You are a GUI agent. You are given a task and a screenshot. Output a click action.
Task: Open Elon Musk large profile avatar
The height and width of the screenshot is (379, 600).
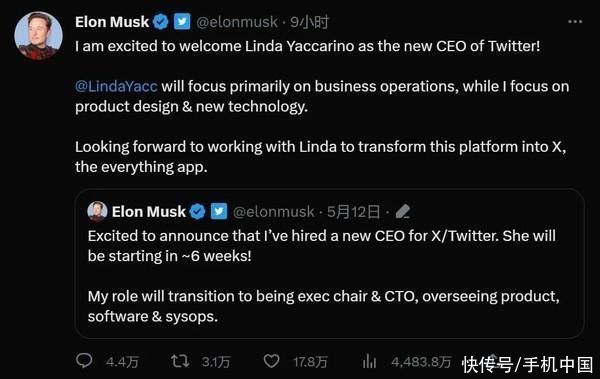tap(38, 36)
